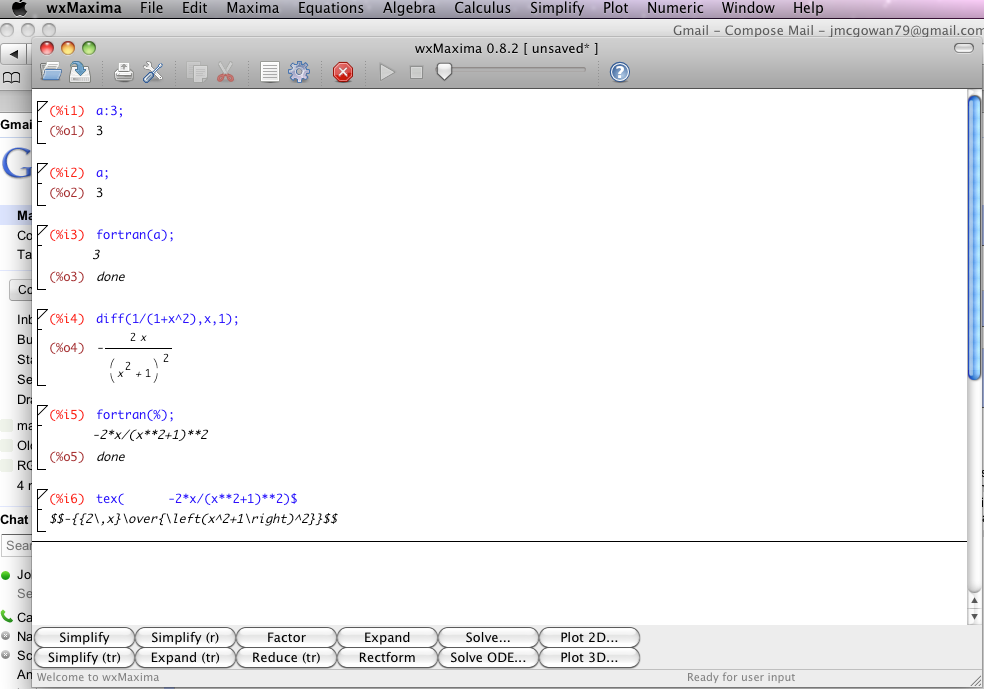Screen dimensions: 984x689
Task: Stop animation with the square icon
Action: 416,72
